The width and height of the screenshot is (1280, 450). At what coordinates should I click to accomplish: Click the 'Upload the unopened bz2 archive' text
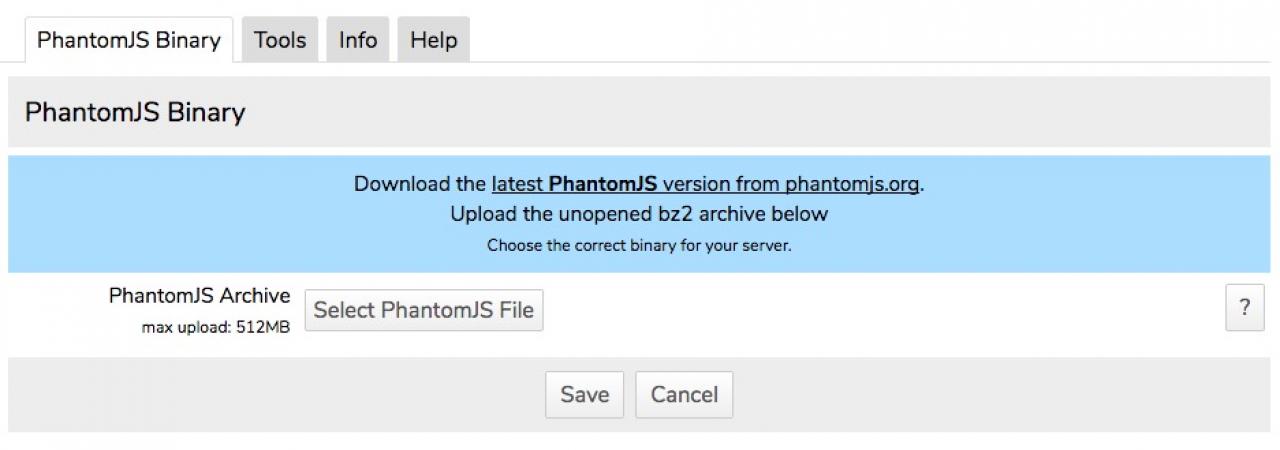pos(639,214)
